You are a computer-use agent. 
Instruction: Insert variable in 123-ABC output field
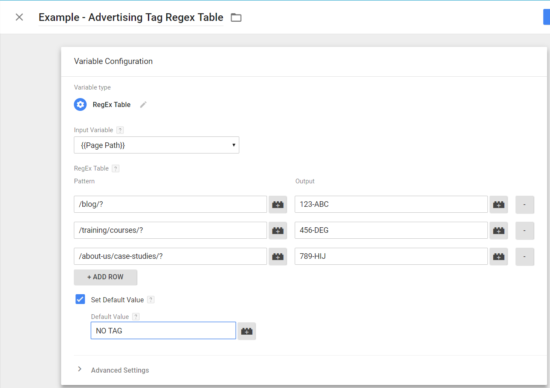[498, 205]
